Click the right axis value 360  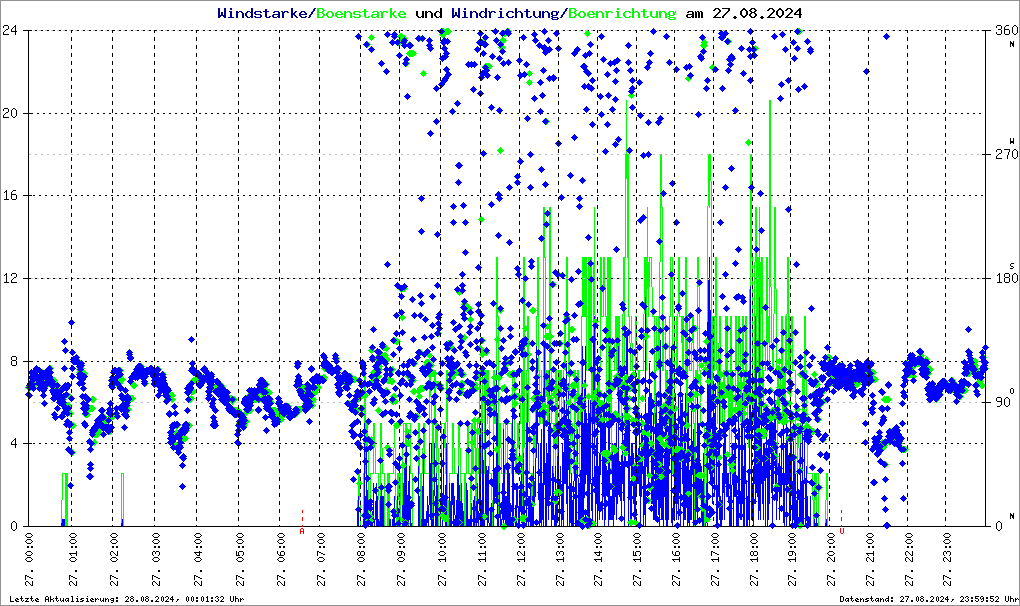click(1006, 31)
